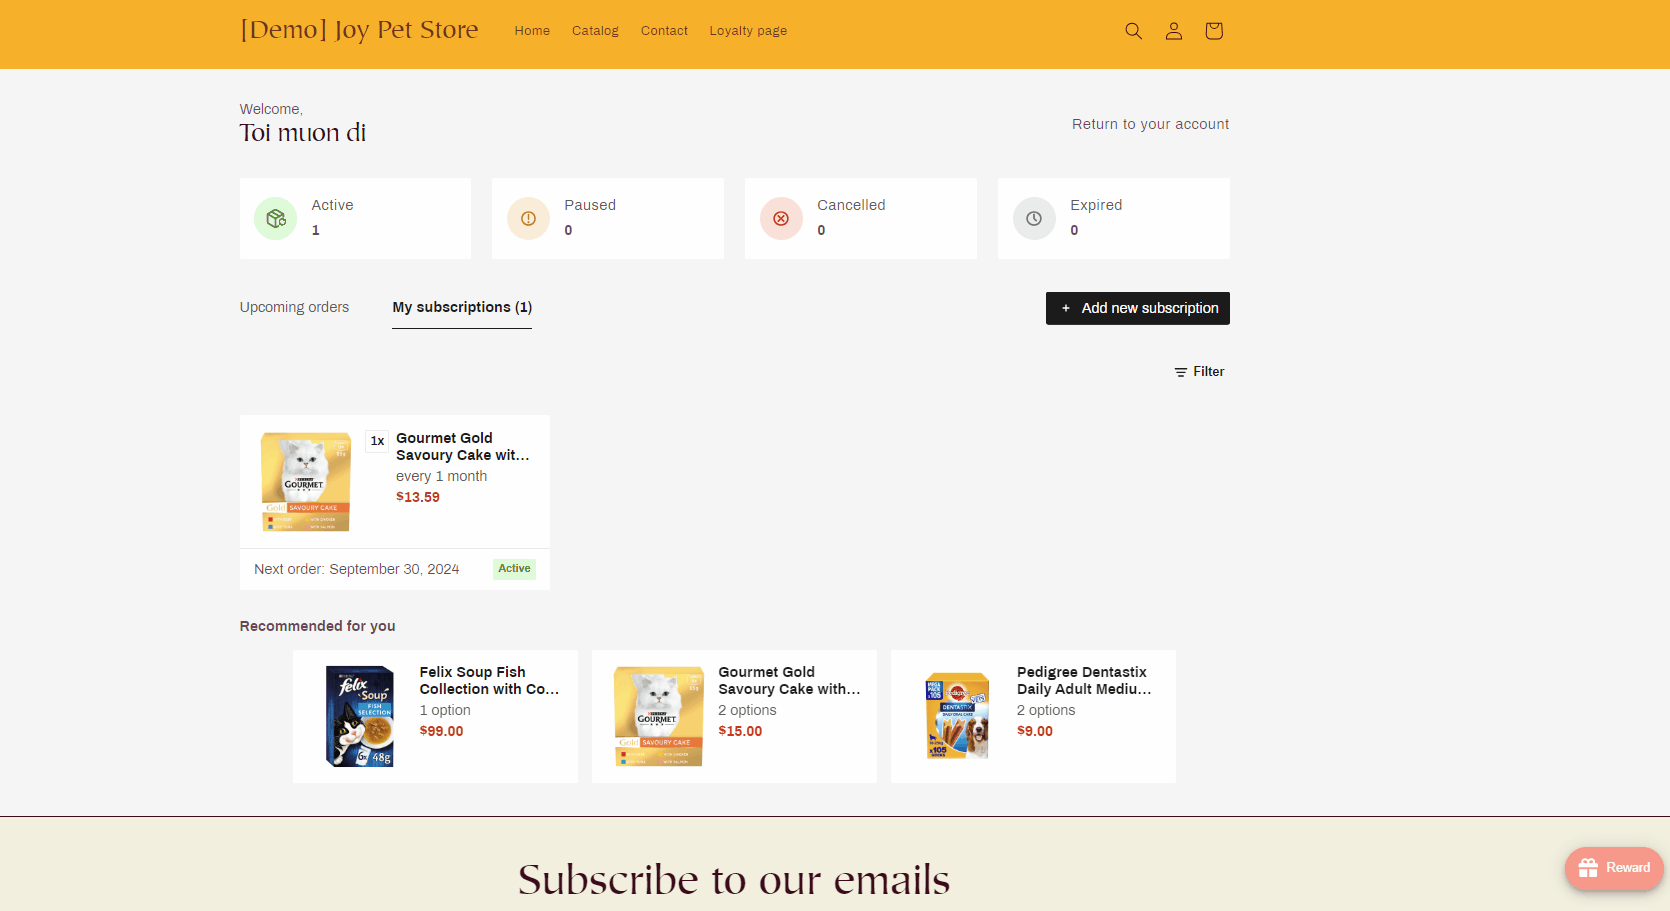The width and height of the screenshot is (1670, 911).
Task: Click the green Active subscriptions box icon
Action: coord(276,218)
